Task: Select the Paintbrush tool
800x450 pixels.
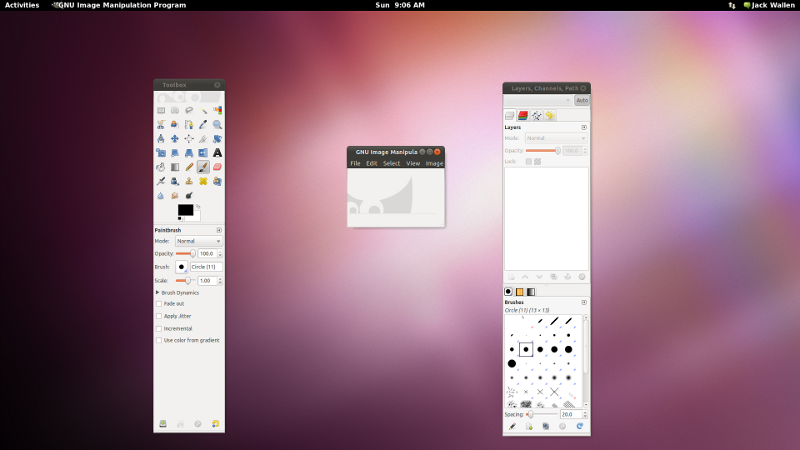Action: coord(203,167)
